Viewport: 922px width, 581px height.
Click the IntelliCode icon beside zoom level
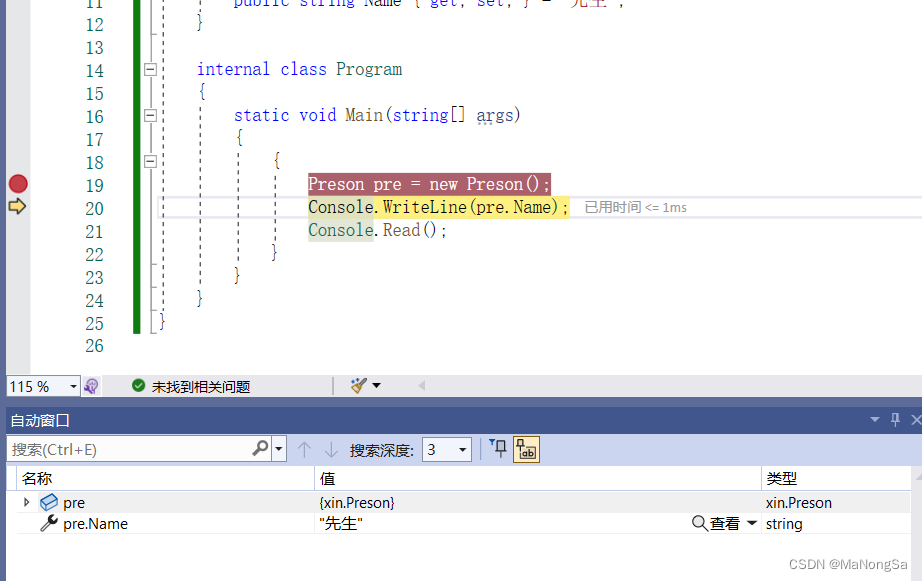pyautogui.click(x=91, y=386)
